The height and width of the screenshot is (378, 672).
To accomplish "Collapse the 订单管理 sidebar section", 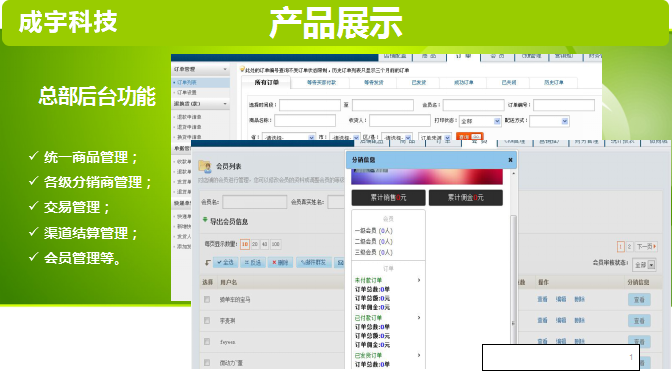I will coord(225,69).
